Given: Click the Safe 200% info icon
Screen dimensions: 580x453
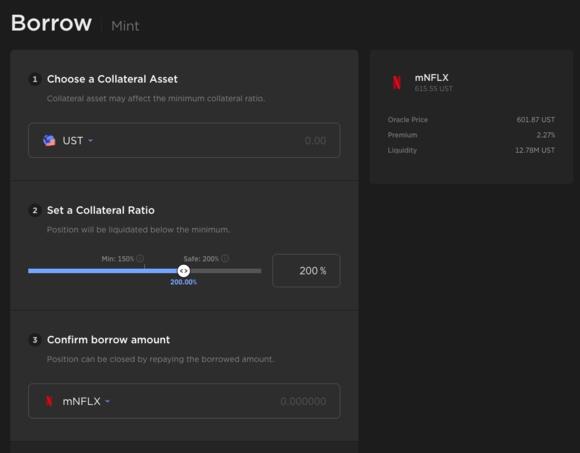Looking at the screenshot, I should click(x=225, y=258).
